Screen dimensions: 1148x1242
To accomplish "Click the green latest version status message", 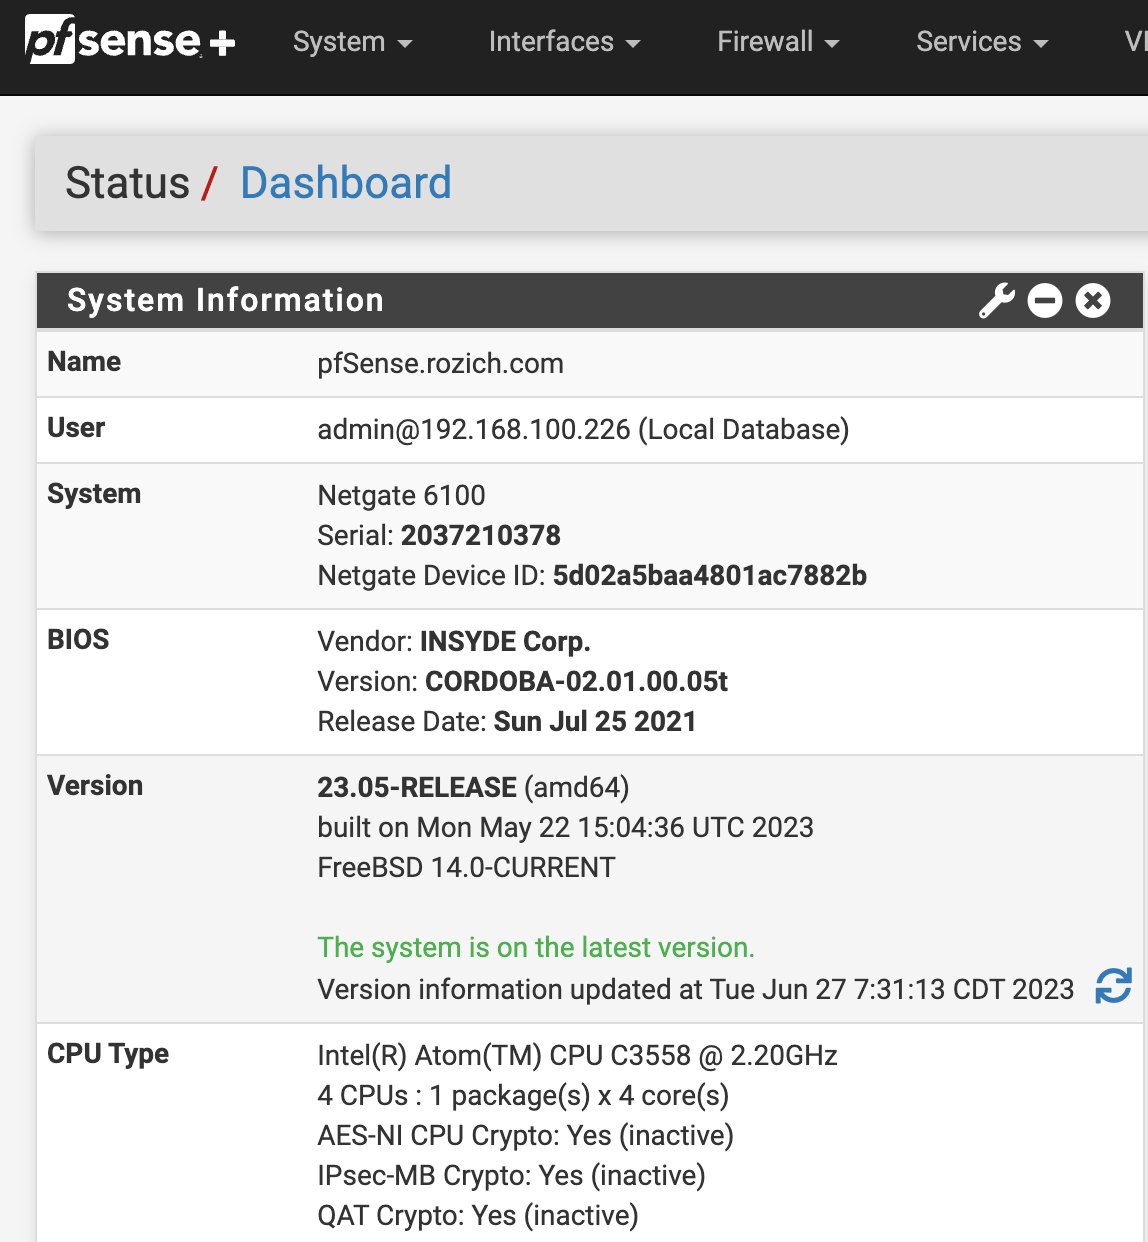I will click(536, 947).
